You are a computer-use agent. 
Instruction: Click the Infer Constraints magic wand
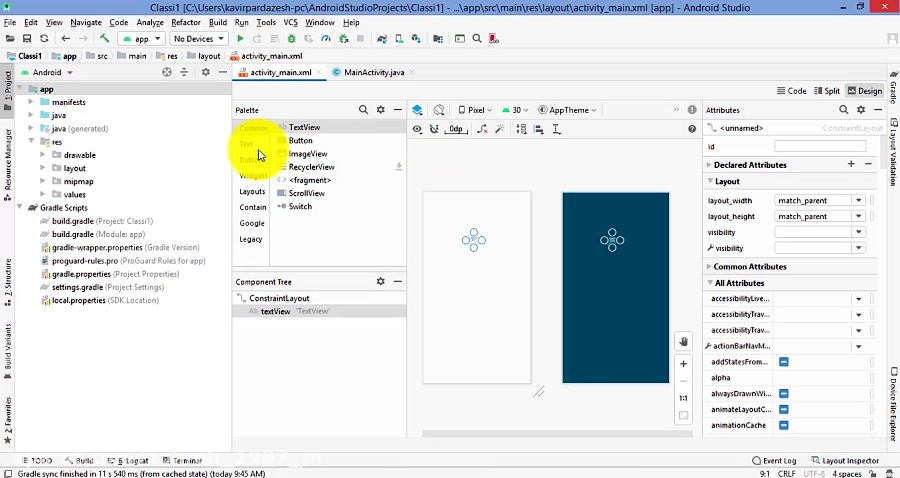coord(499,129)
